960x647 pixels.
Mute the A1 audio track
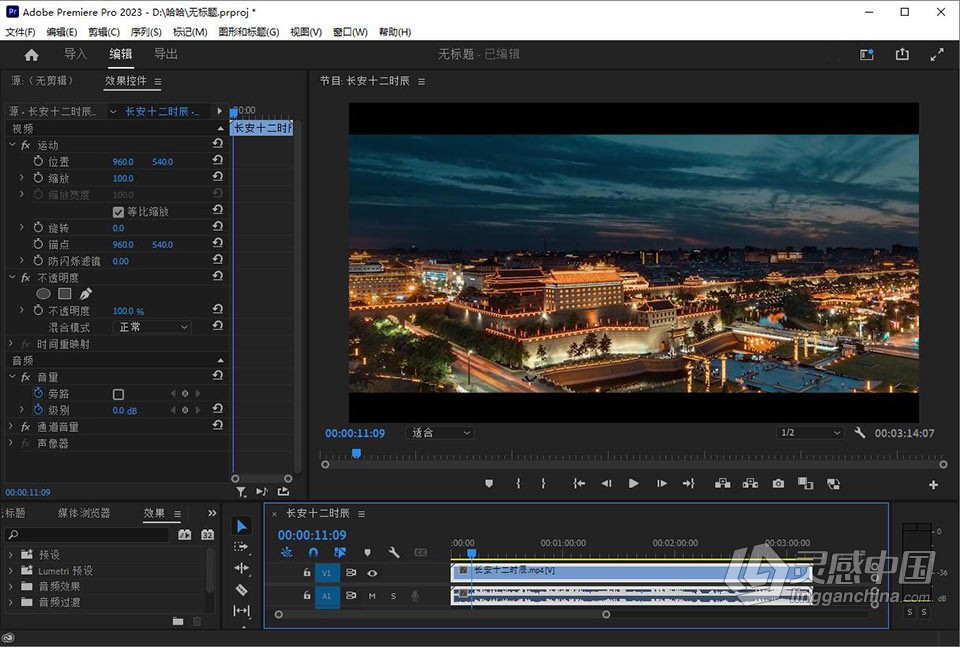[x=372, y=595]
